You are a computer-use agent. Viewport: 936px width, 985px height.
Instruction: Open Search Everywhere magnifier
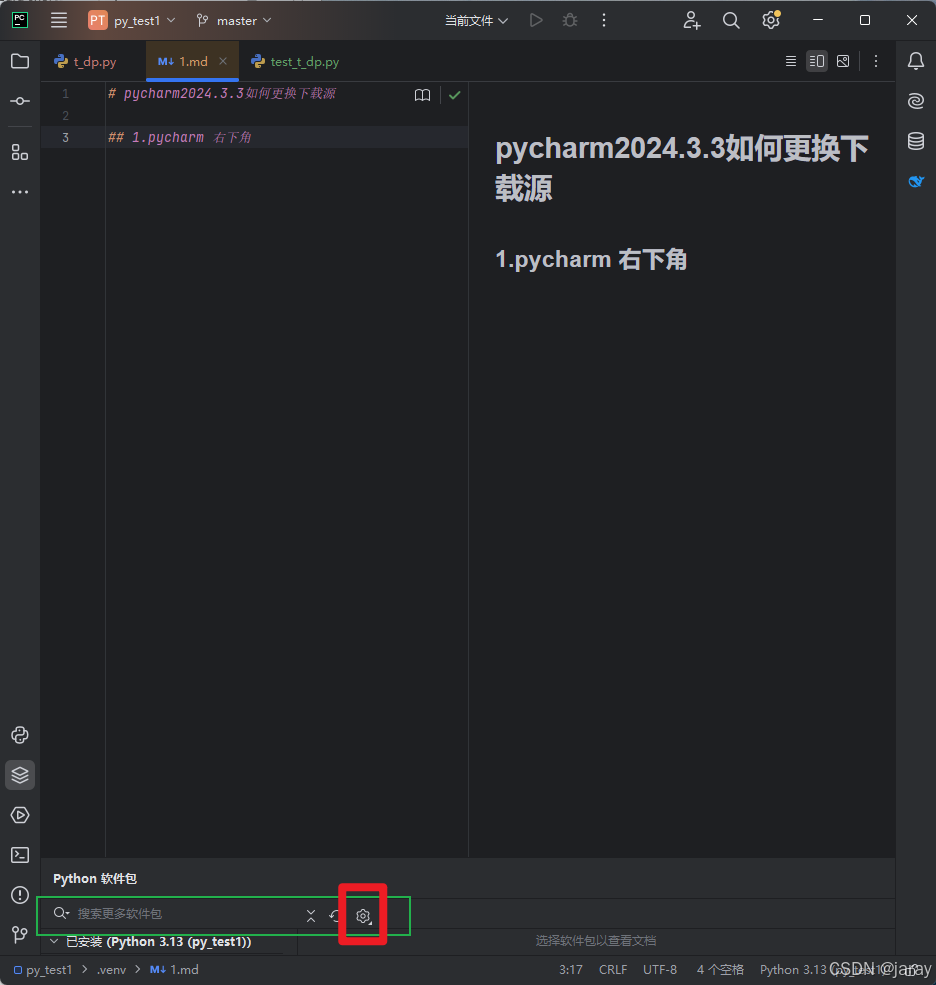731,20
